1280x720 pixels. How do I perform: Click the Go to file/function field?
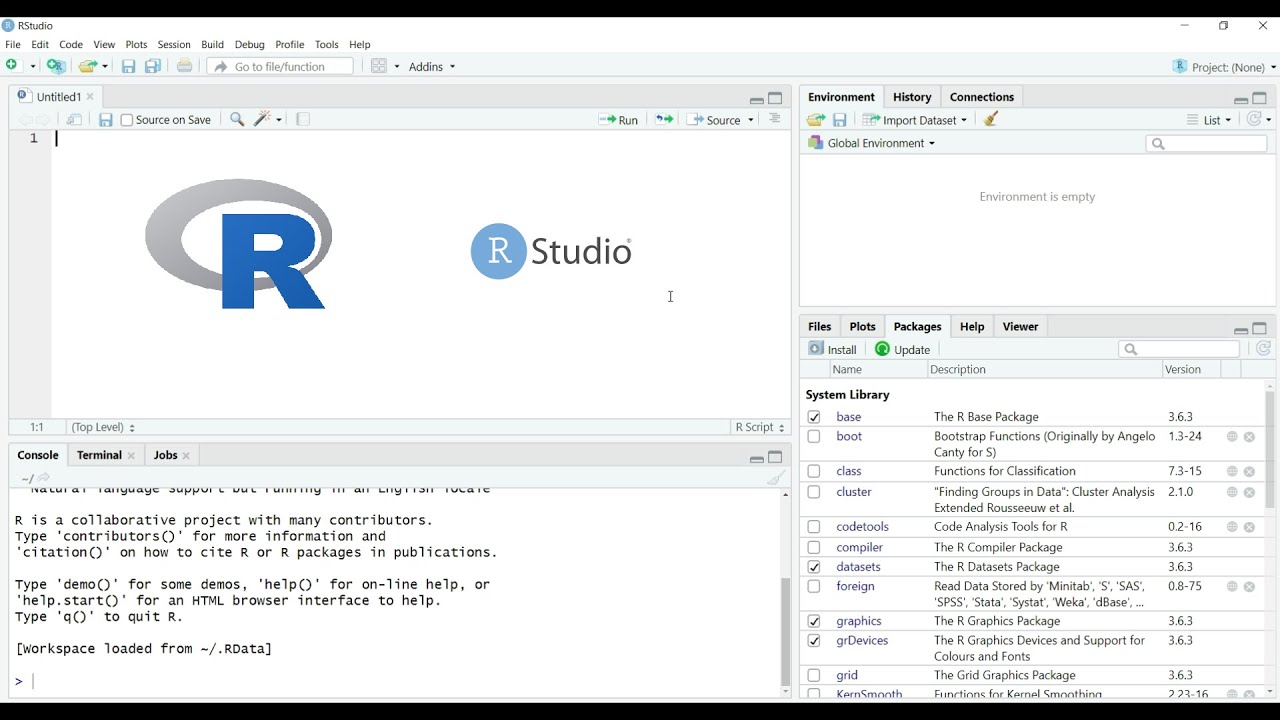pos(280,67)
